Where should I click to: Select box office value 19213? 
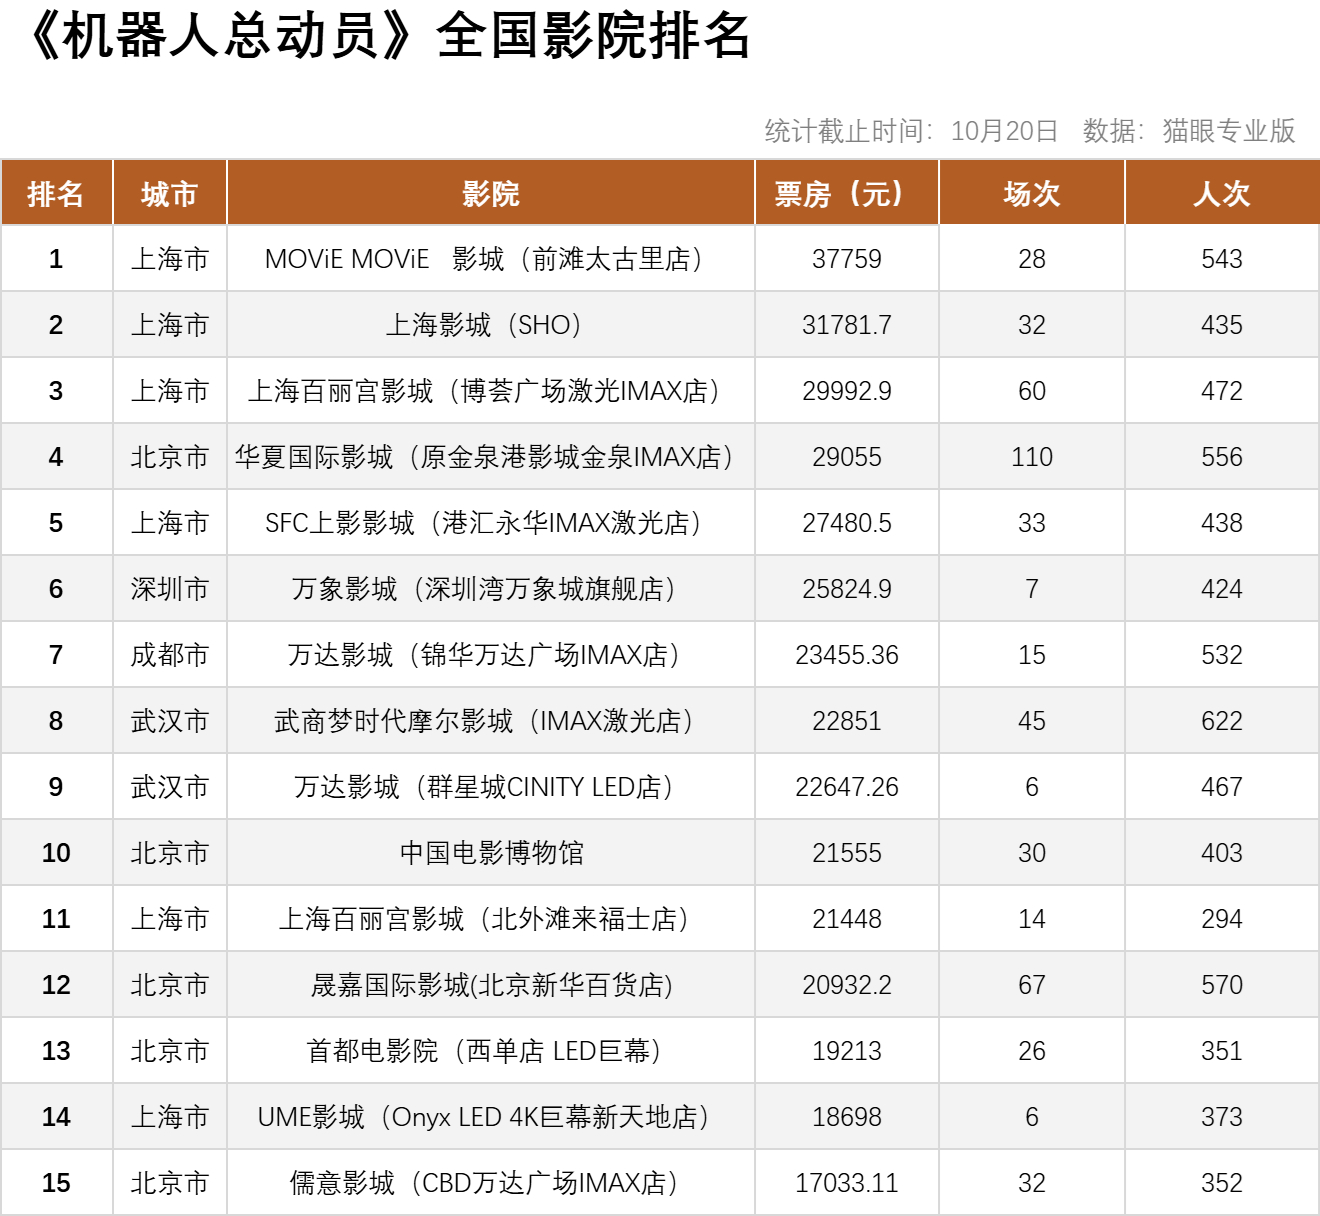(x=846, y=1051)
